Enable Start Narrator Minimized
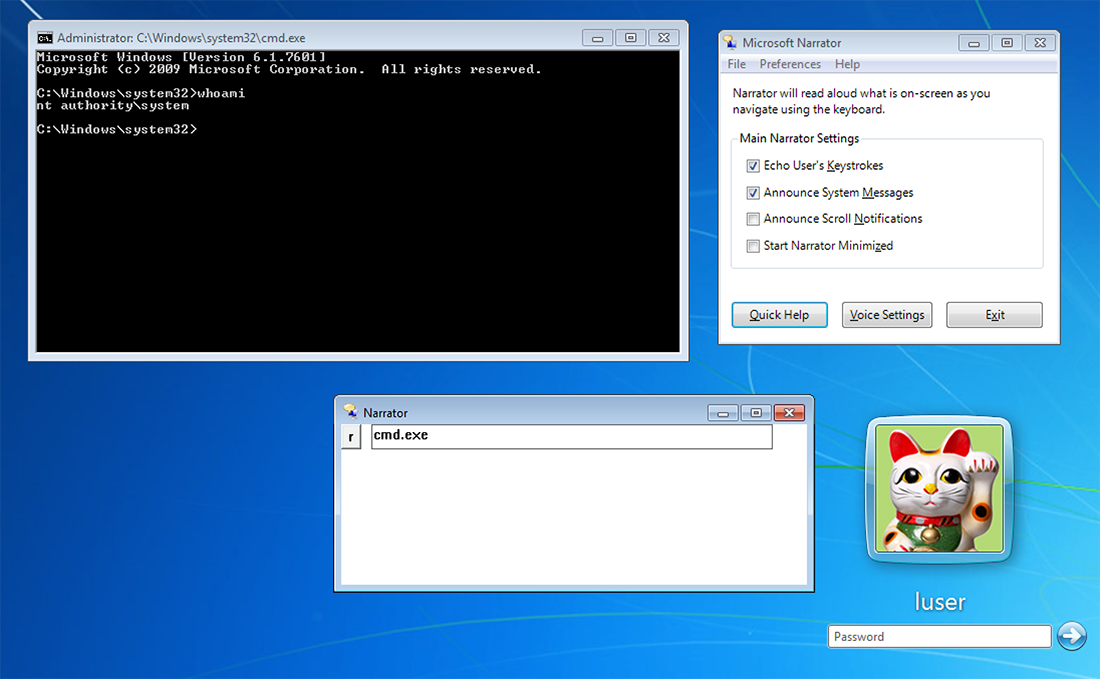This screenshot has width=1100, height=679. click(753, 246)
